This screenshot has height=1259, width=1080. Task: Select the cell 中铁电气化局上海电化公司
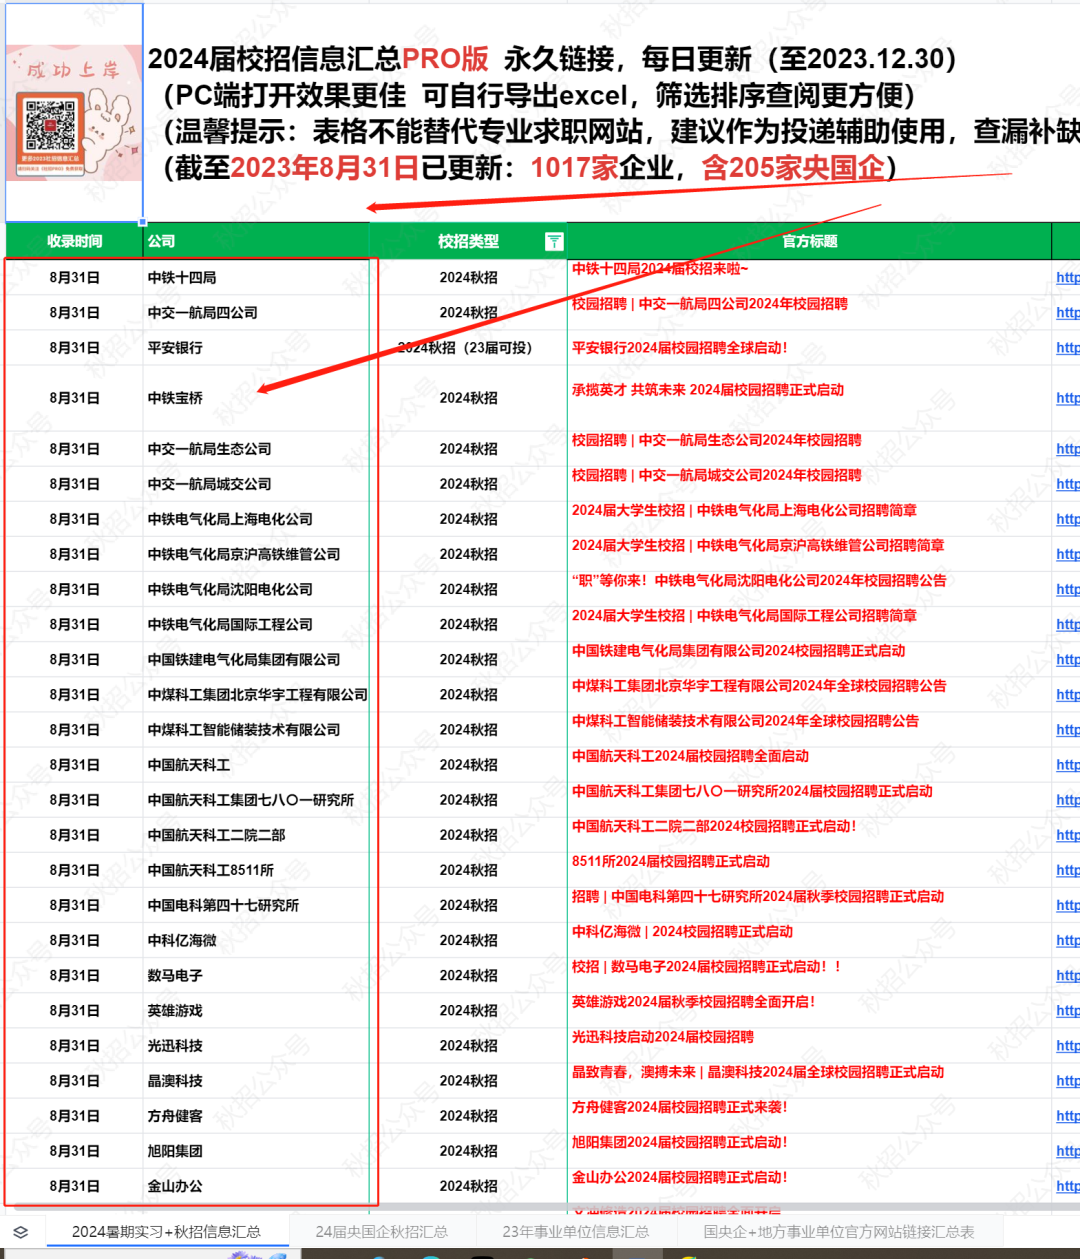pyautogui.click(x=256, y=519)
